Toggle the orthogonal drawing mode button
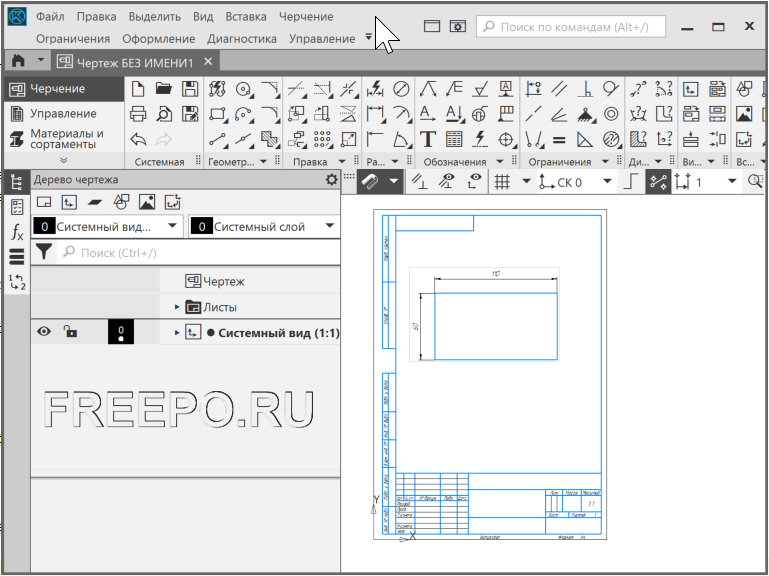The width and height of the screenshot is (769, 576). click(631, 182)
